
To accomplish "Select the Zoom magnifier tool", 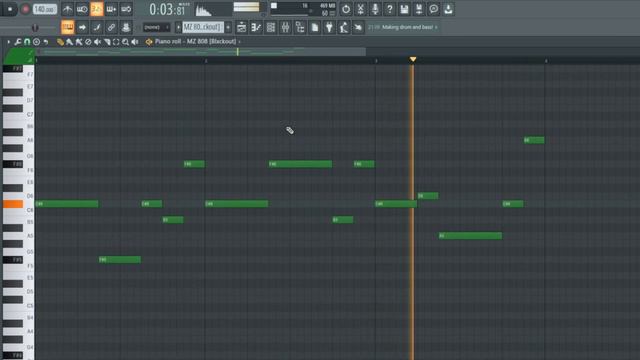I will pyautogui.click(x=125, y=42).
